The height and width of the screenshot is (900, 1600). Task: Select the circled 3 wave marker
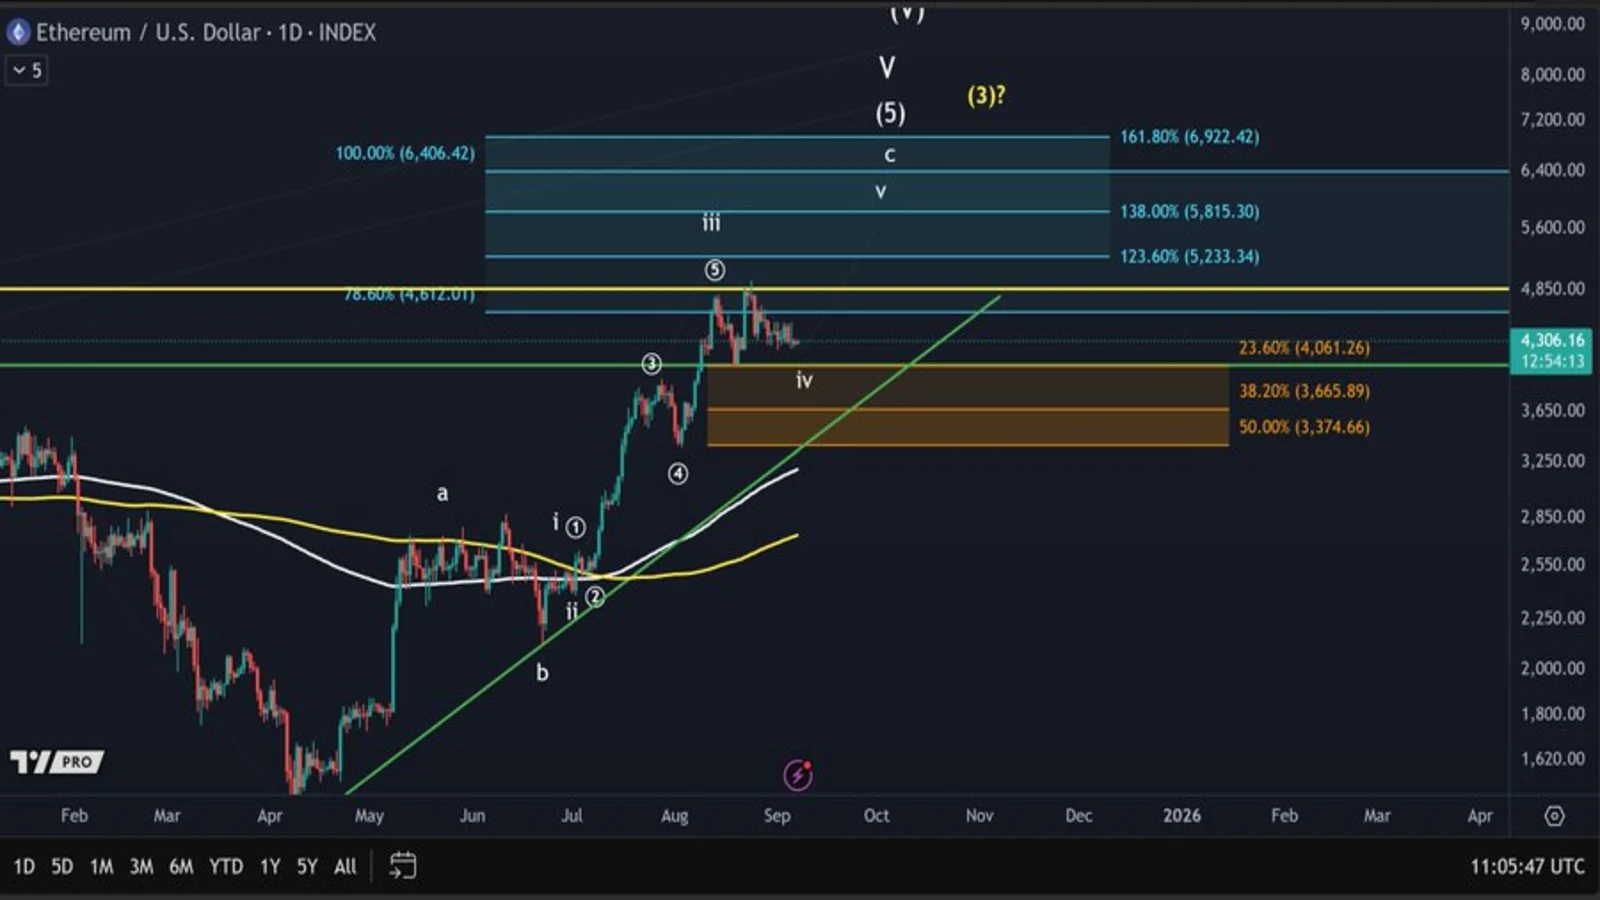point(651,364)
